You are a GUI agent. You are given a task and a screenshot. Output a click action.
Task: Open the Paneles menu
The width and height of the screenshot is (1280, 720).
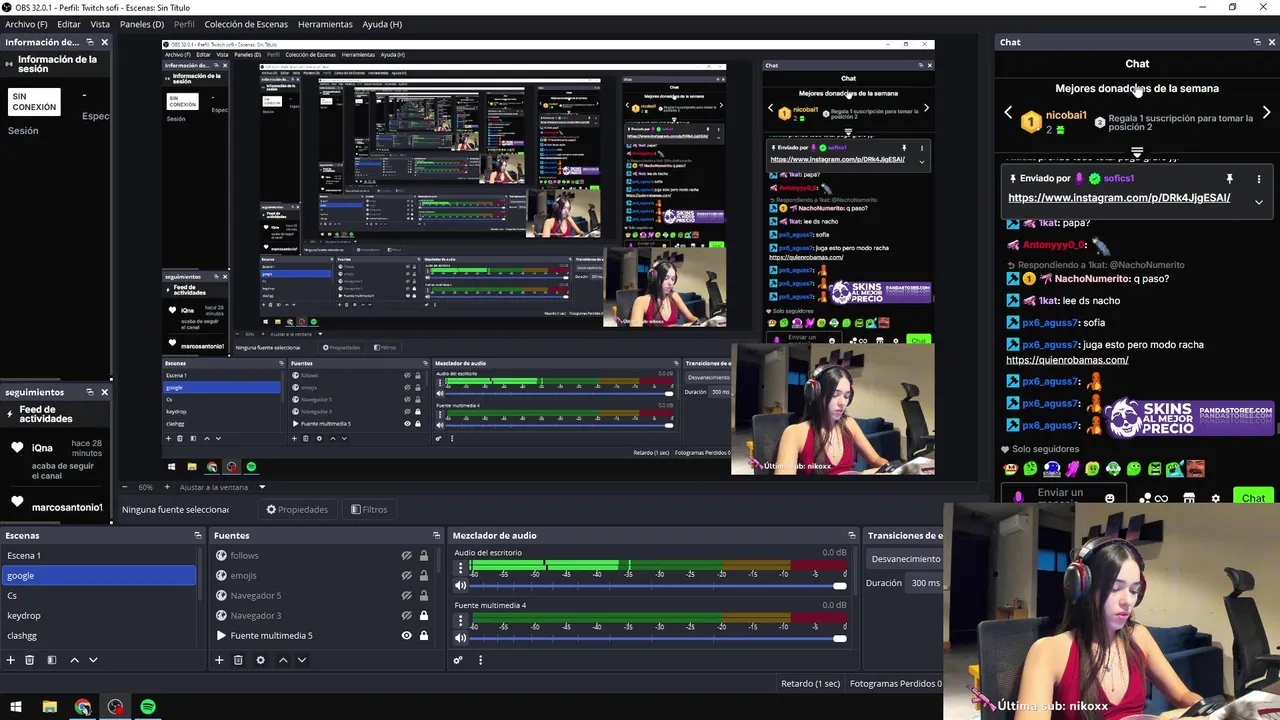[x=142, y=24]
